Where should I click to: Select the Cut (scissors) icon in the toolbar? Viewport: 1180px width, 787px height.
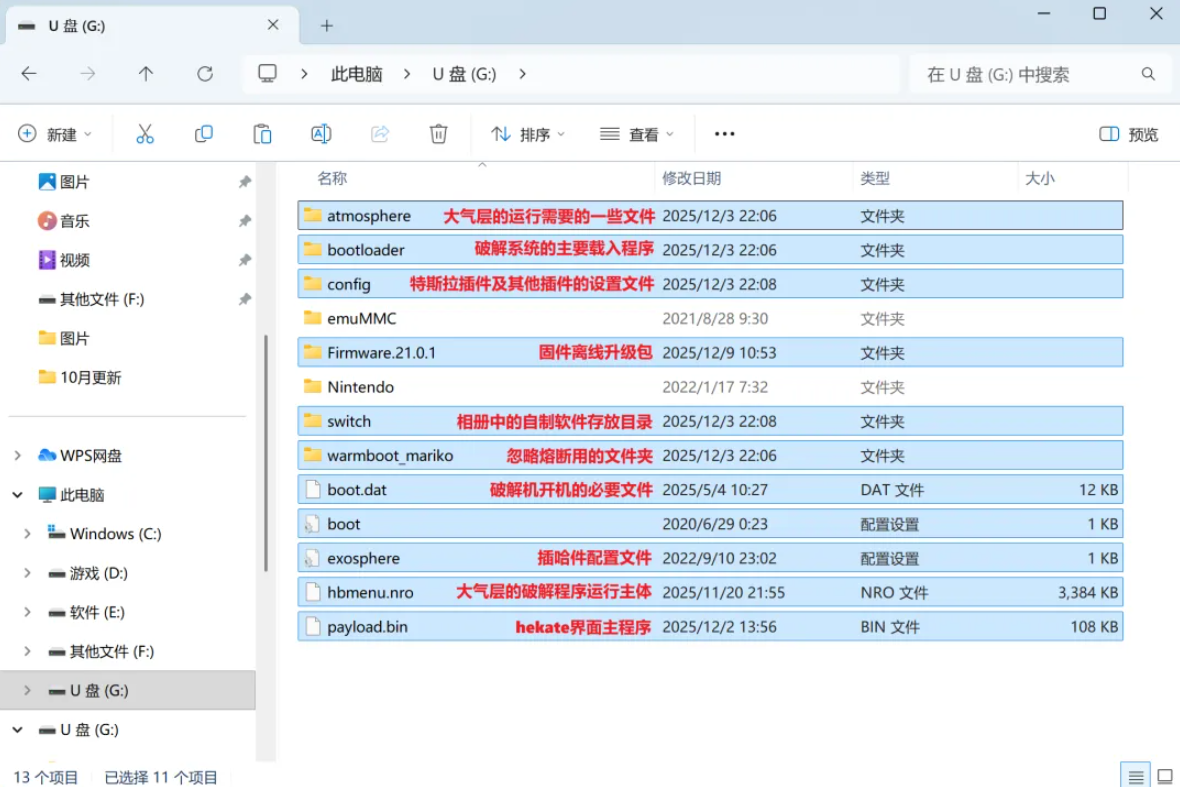pyautogui.click(x=145, y=133)
